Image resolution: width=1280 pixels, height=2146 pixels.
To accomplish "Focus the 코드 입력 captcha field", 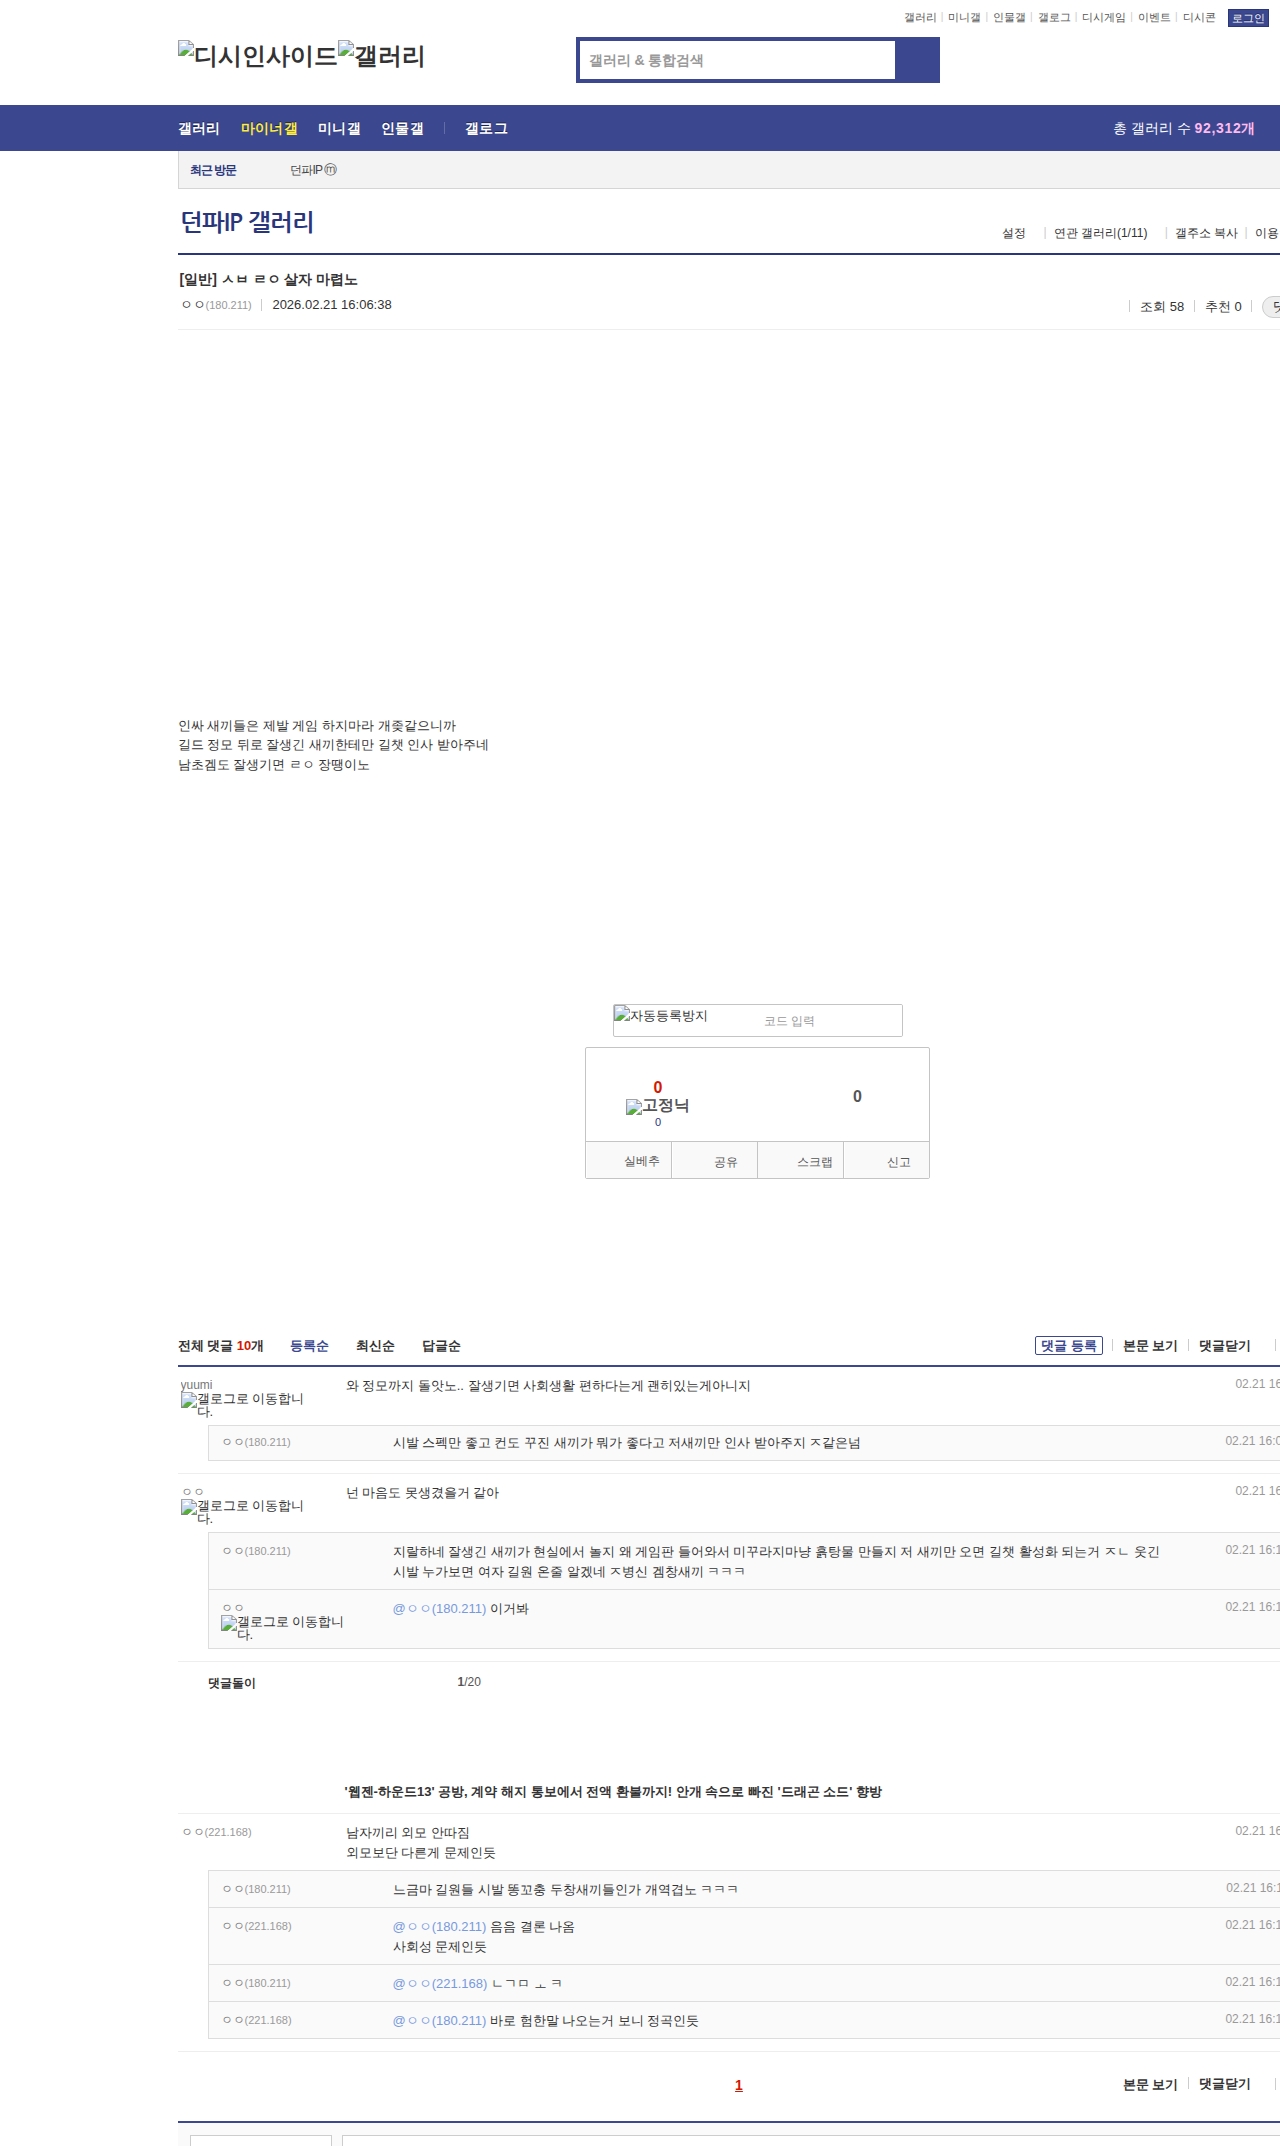I will tap(830, 1021).
